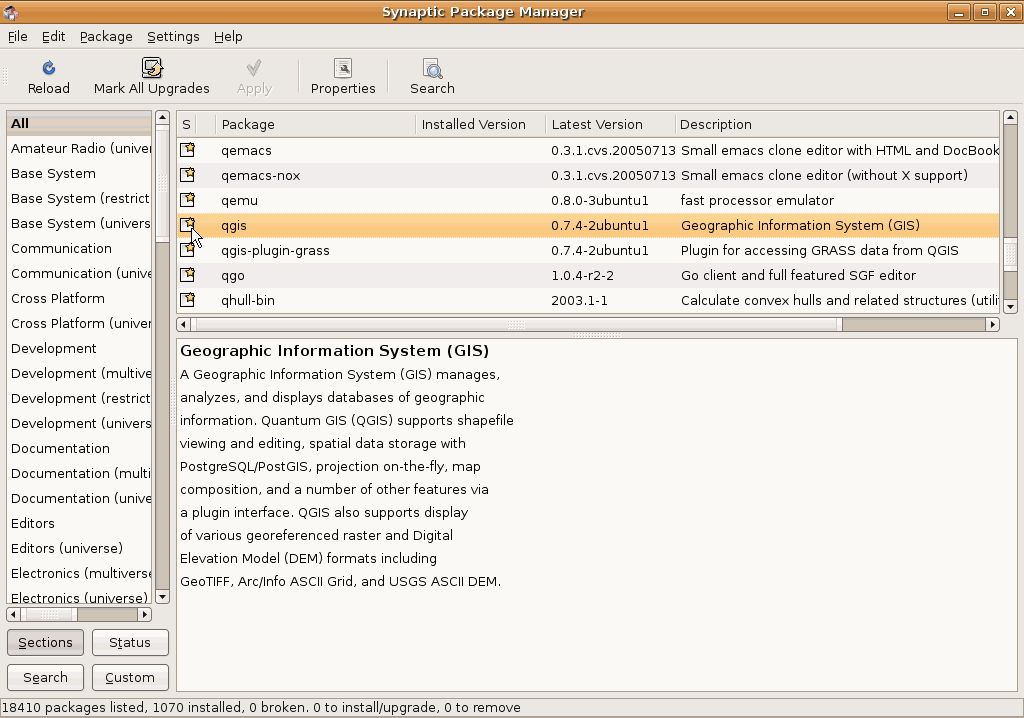Select the Development (multiverse) section
This screenshot has width=1024, height=718.
click(x=79, y=373)
